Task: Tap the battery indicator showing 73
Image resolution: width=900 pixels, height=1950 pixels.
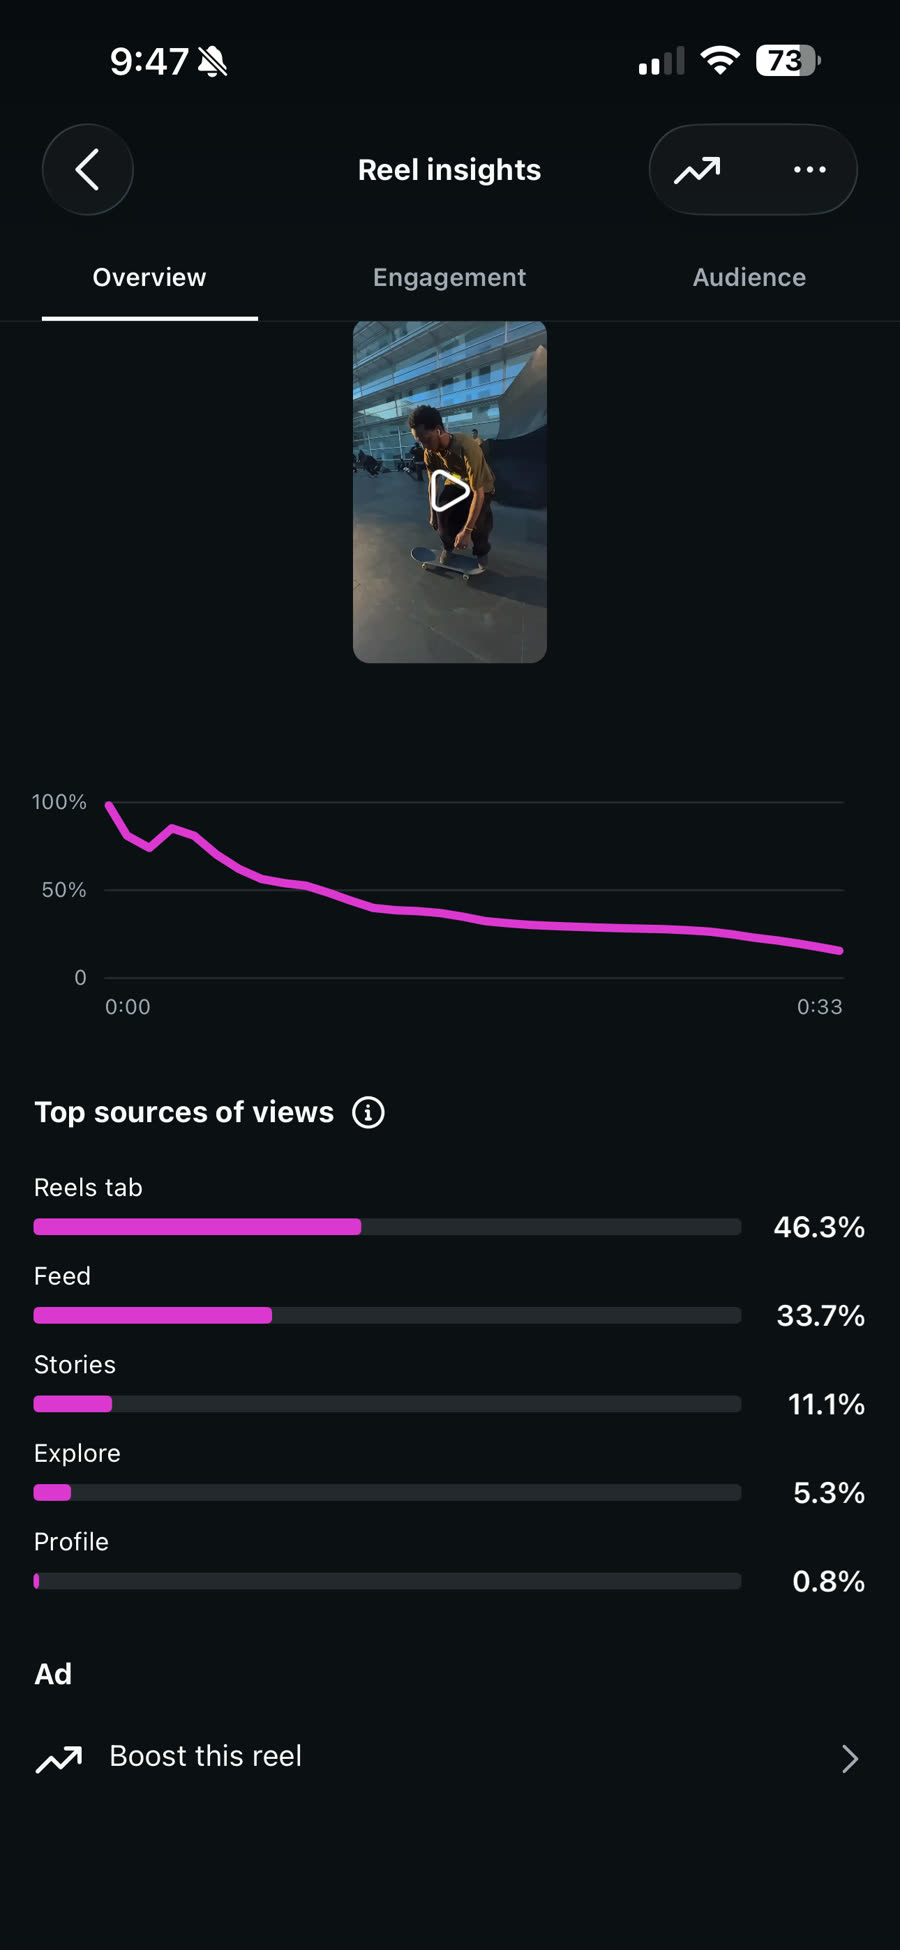Action: (788, 61)
